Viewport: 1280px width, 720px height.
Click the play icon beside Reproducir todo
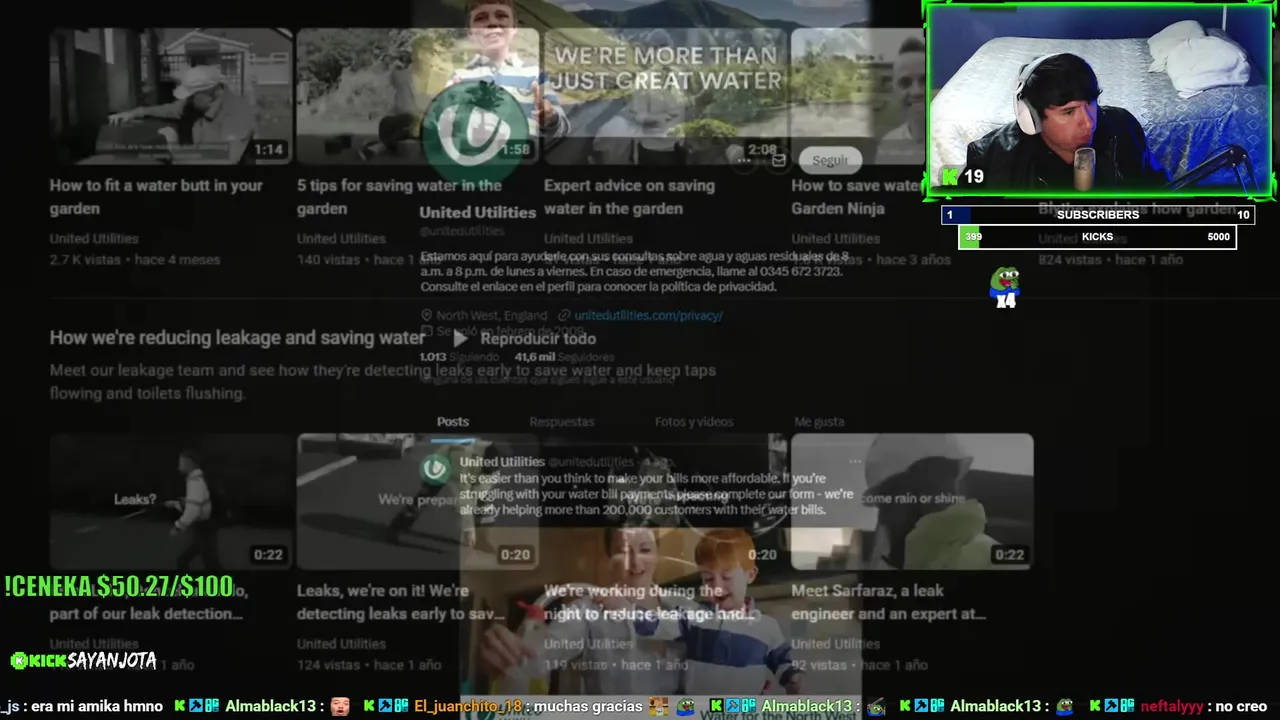pos(460,339)
